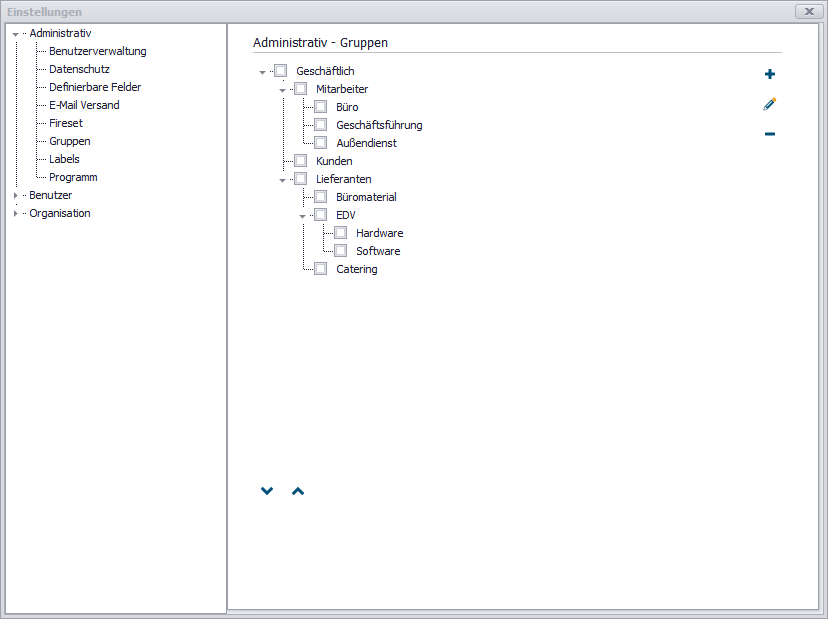Check the Hardware checkbox

tap(340, 233)
